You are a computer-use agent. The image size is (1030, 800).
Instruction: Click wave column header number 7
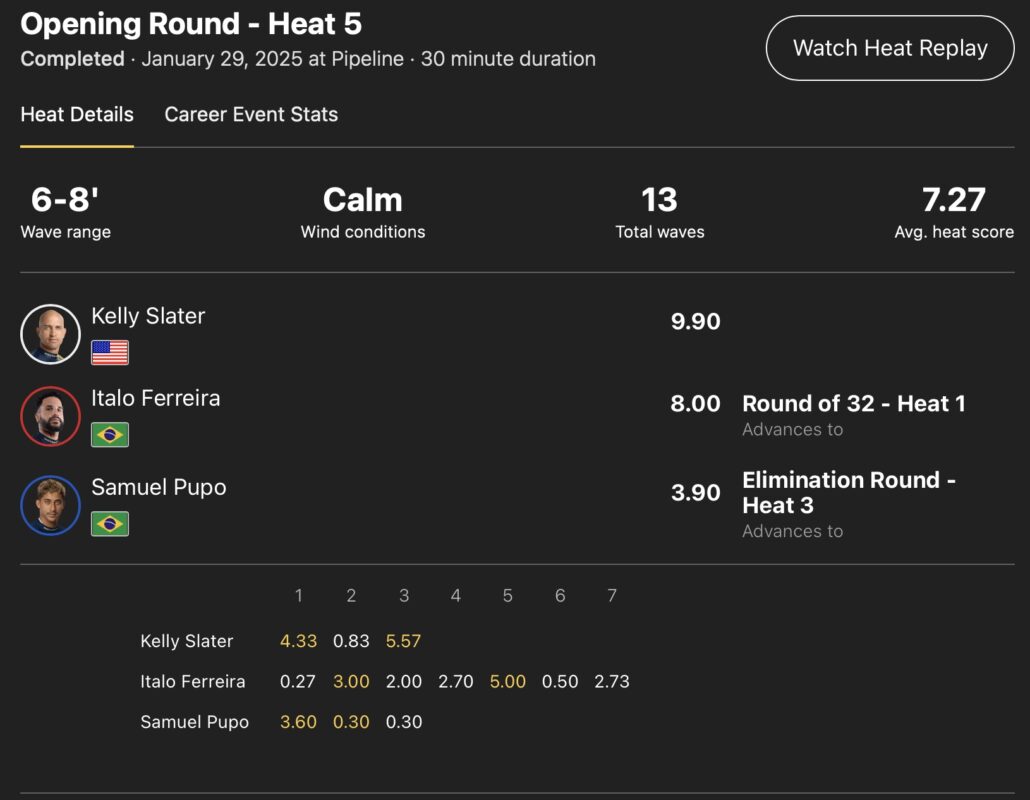612,596
